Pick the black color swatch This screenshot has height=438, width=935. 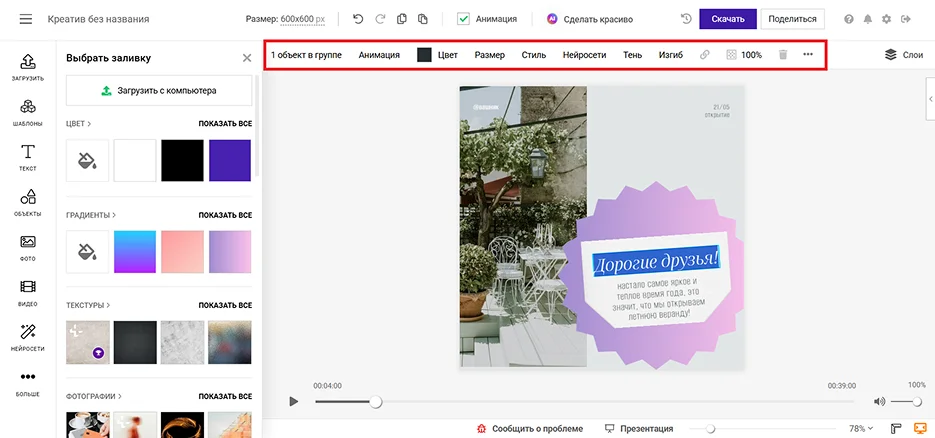click(182, 160)
